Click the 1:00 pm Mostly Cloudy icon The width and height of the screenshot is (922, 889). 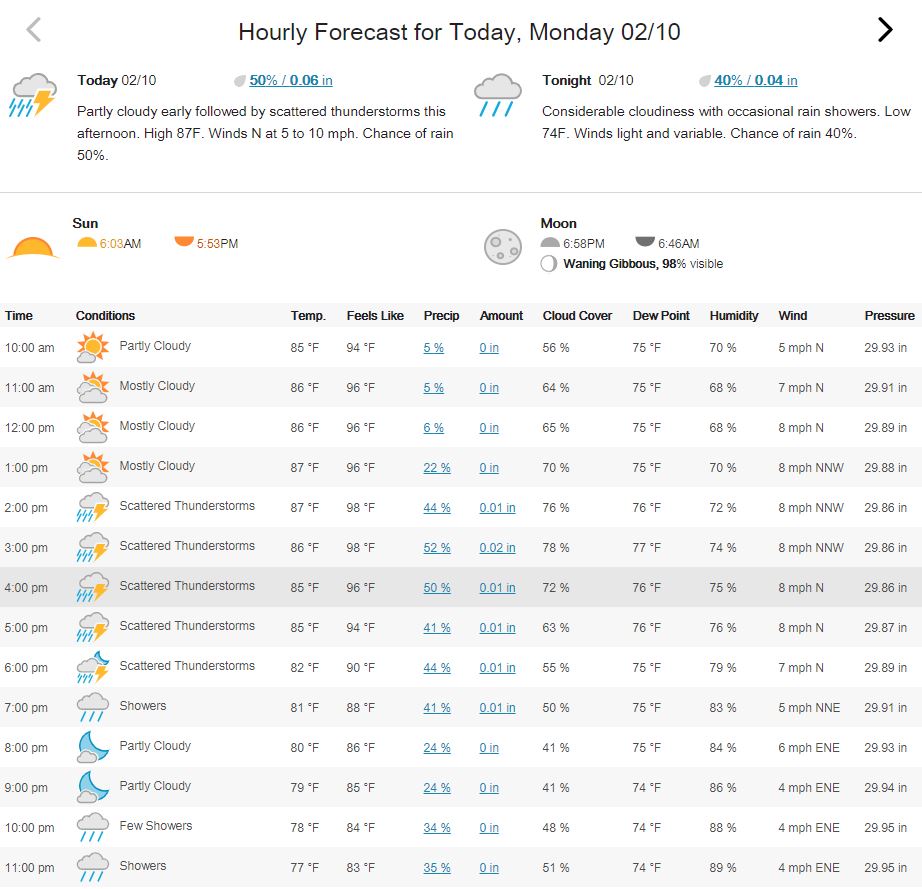coord(93,467)
